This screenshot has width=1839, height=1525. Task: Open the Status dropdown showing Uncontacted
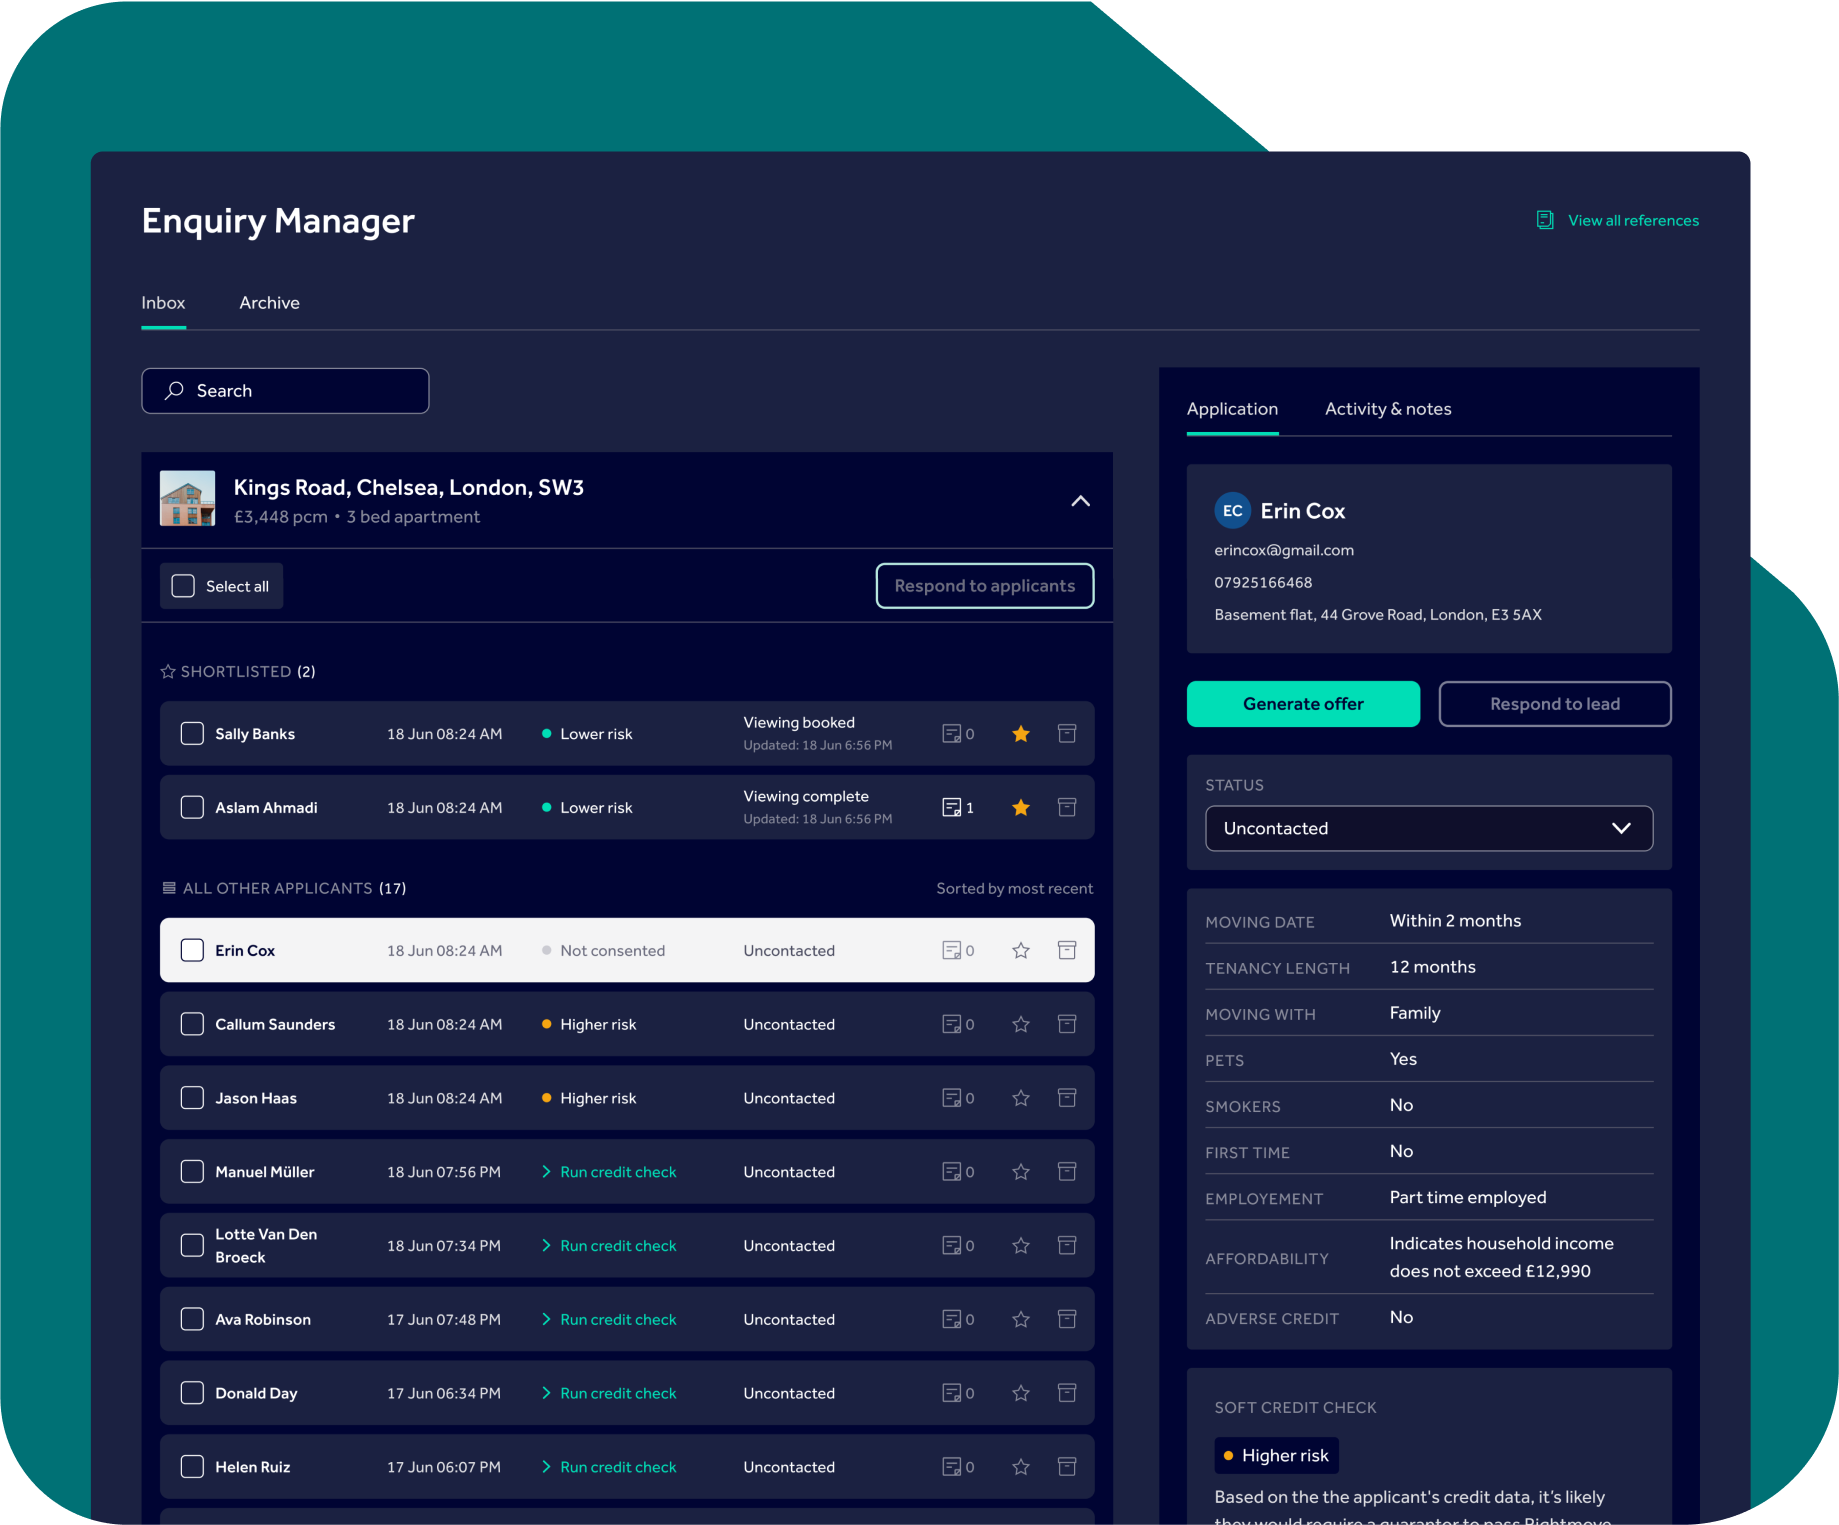[1428, 828]
